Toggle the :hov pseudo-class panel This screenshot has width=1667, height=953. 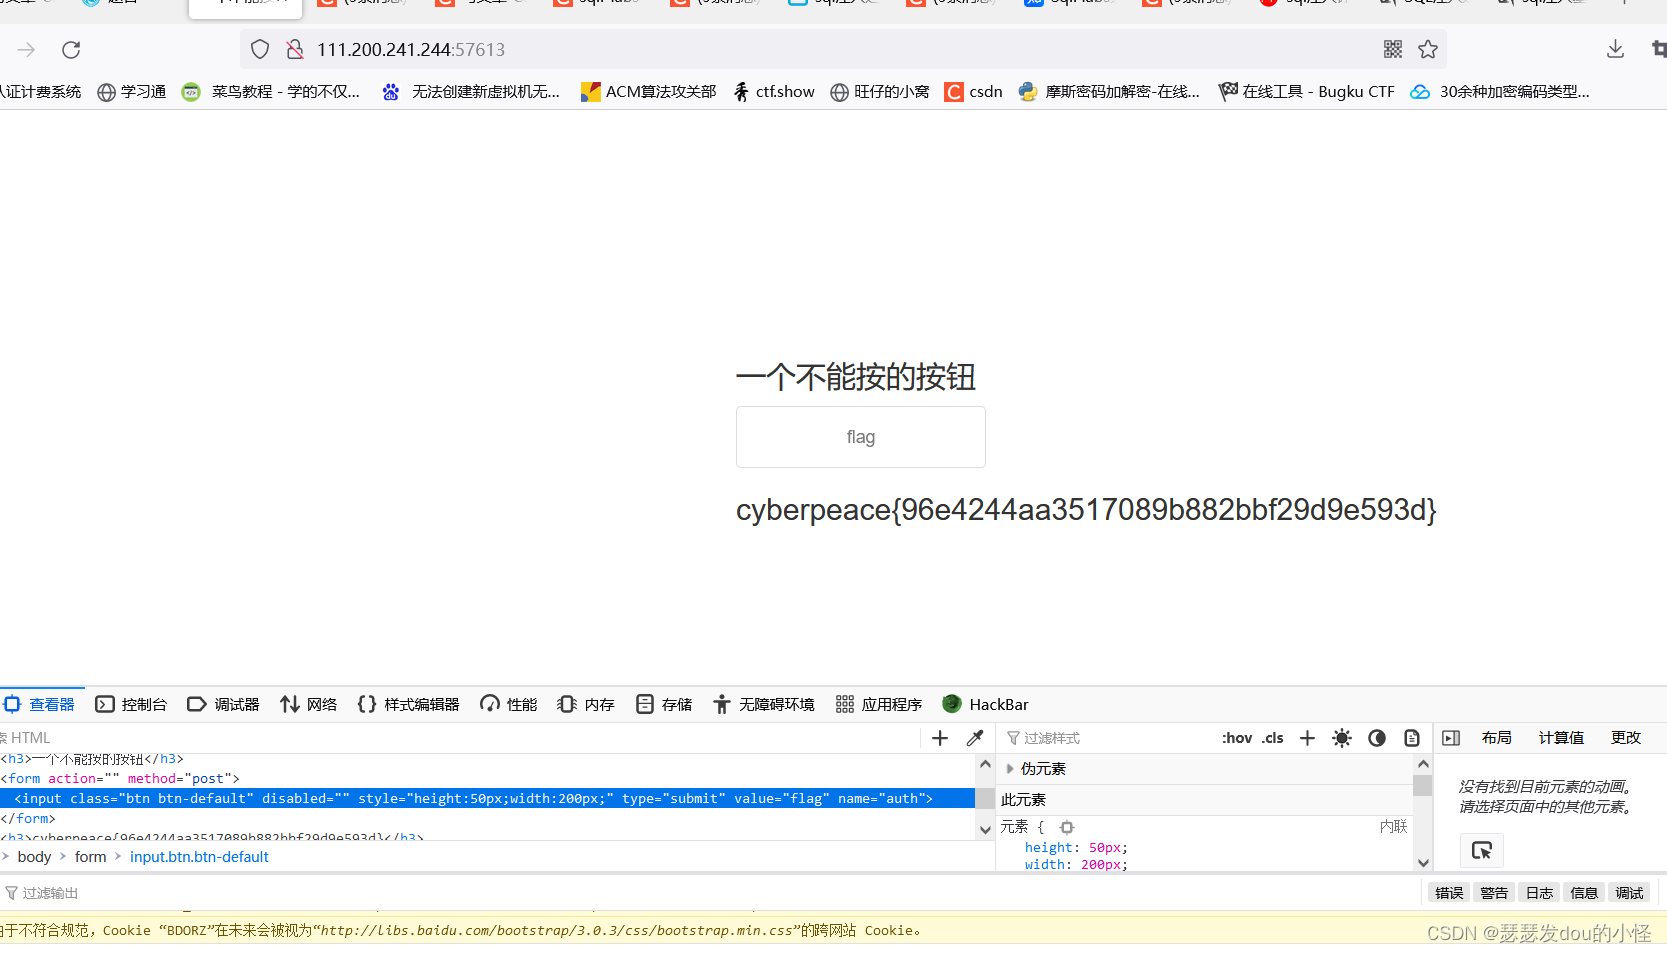pyautogui.click(x=1237, y=738)
